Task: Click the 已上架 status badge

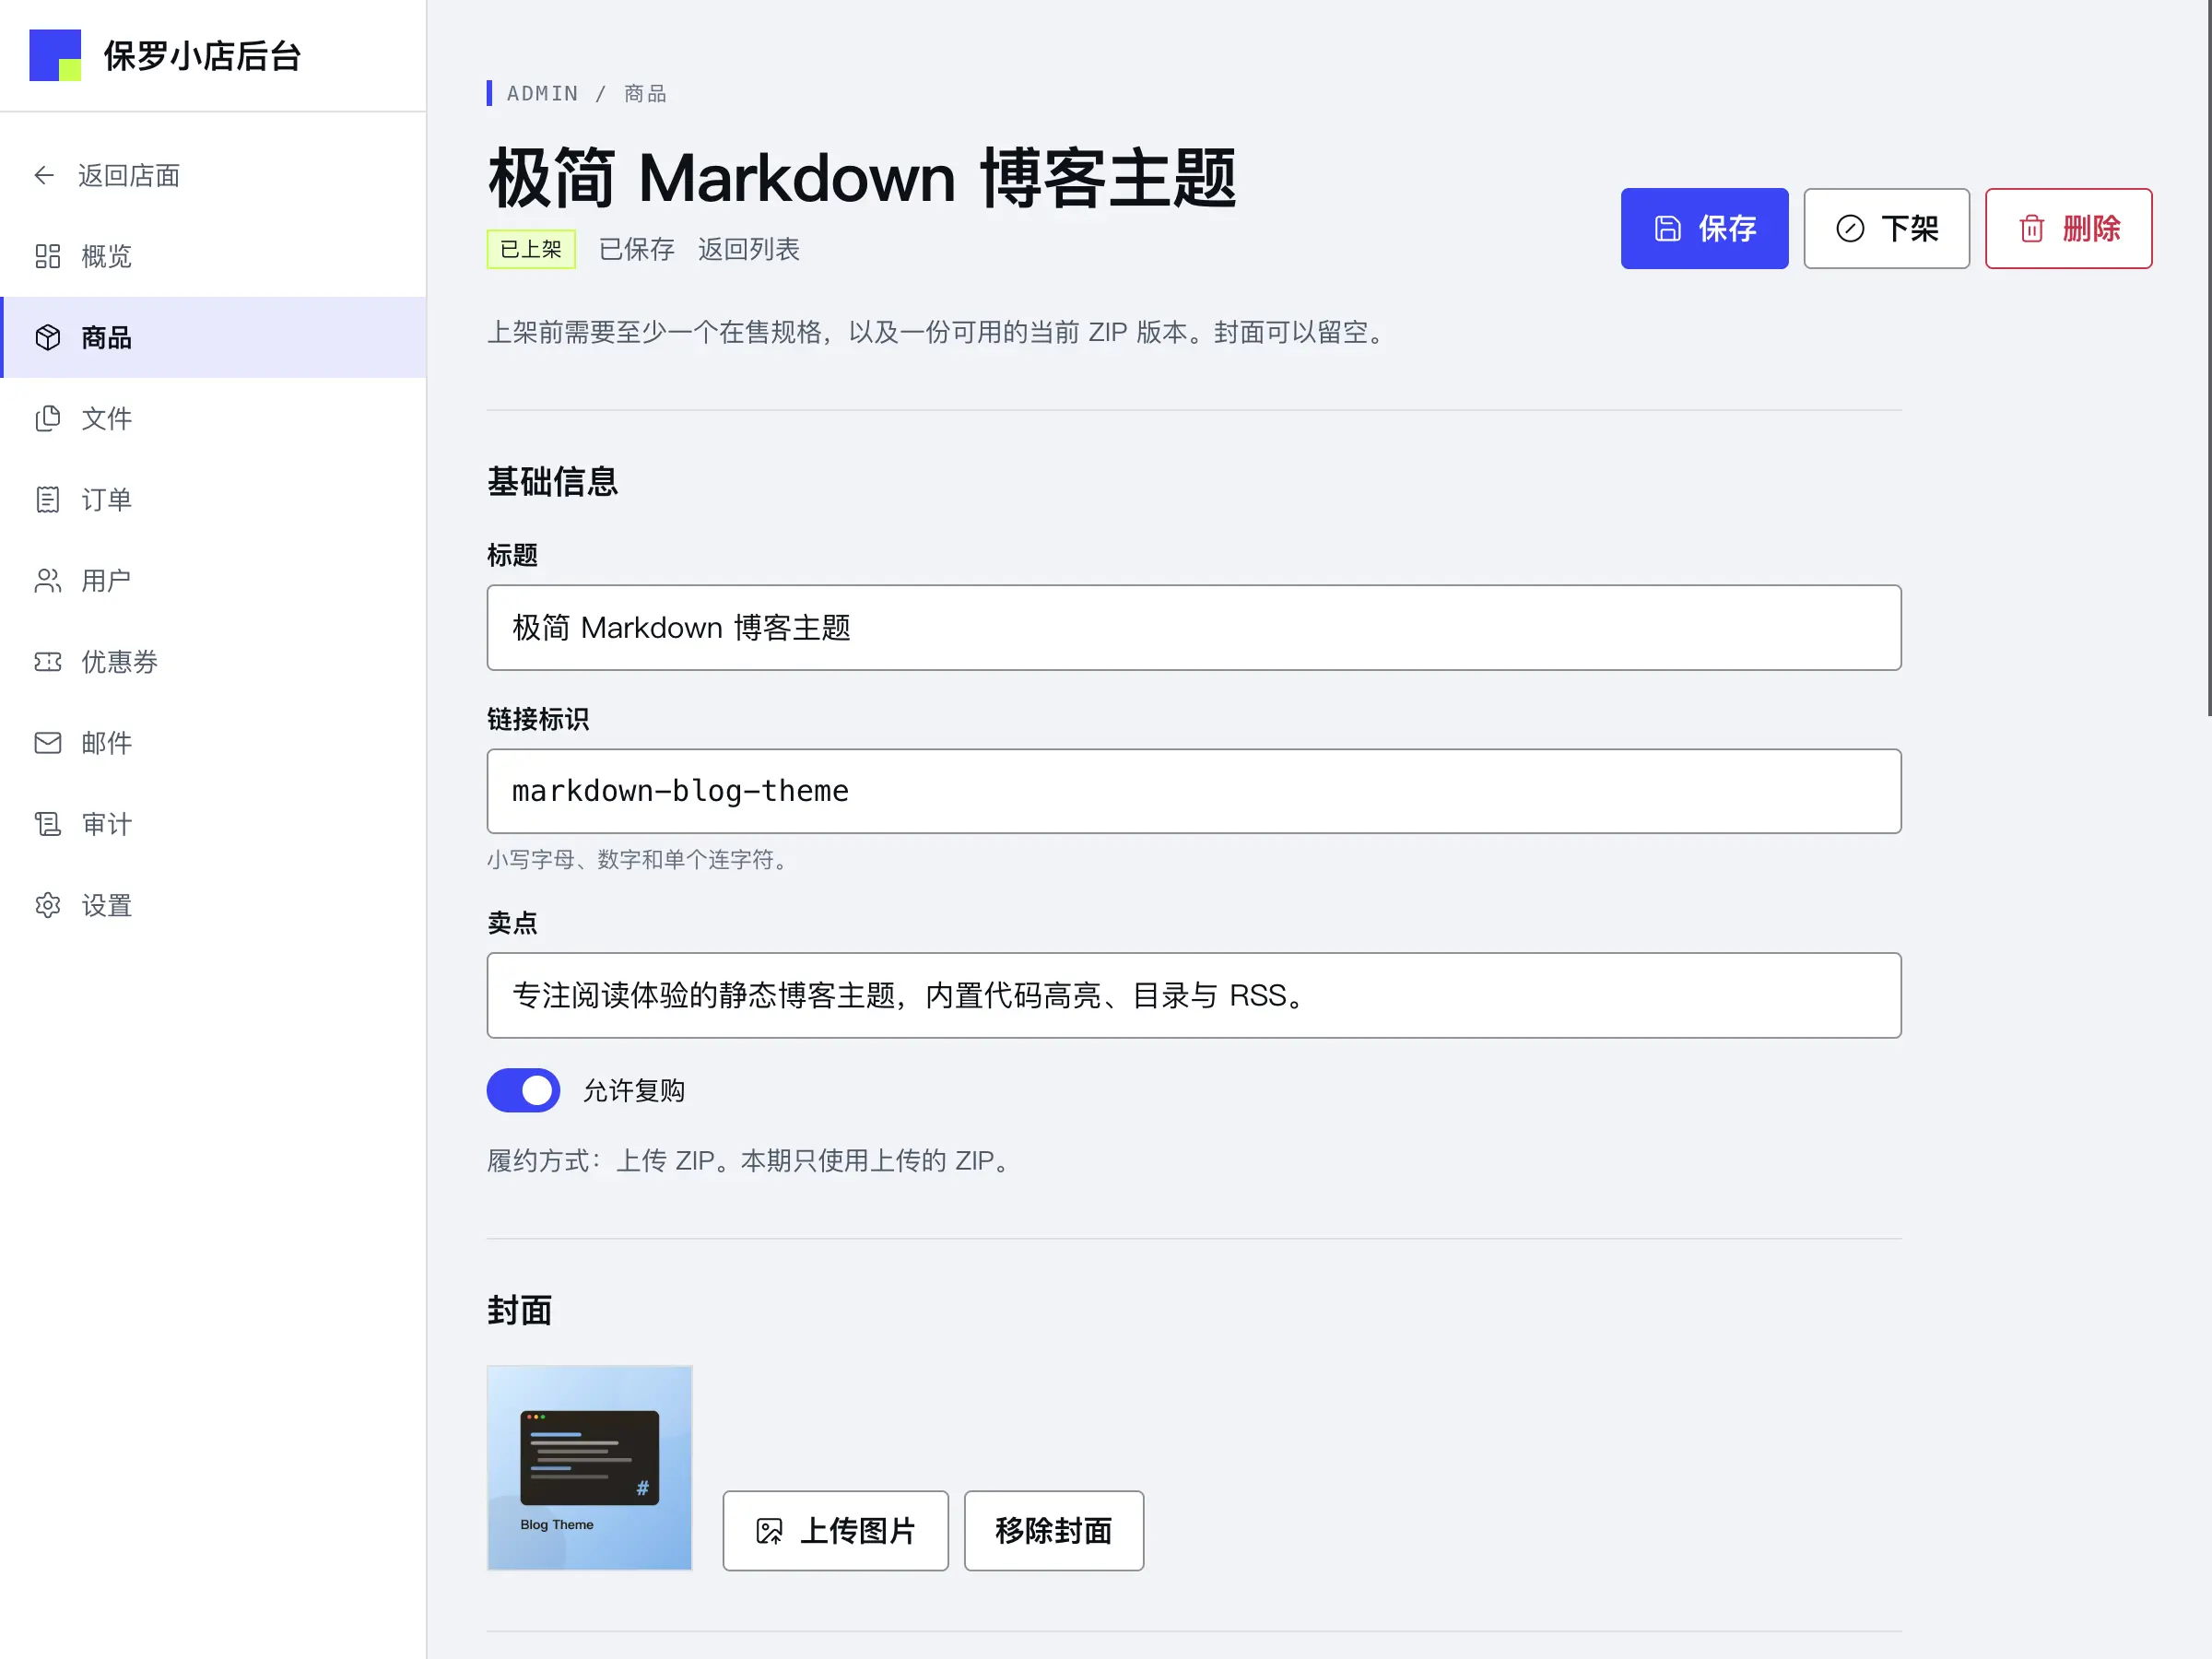Action: pyautogui.click(x=531, y=250)
